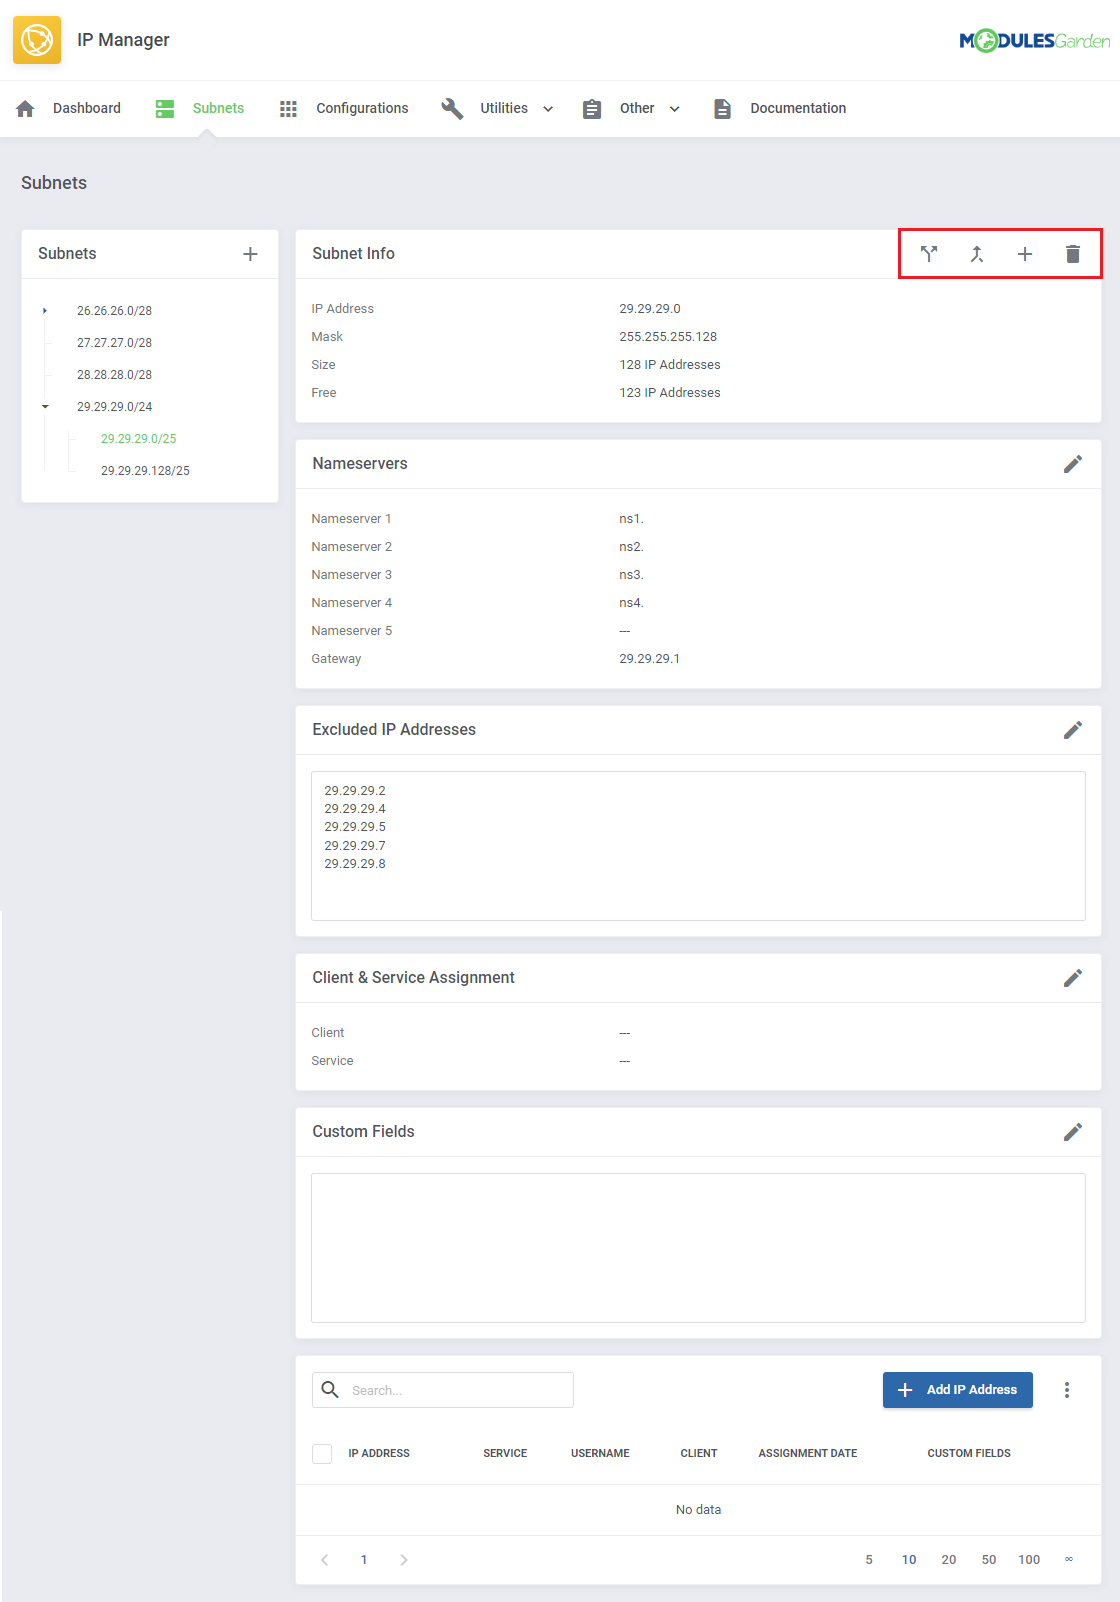Click the ModulesGarden logo
The height and width of the screenshot is (1602, 1120).
pyautogui.click(x=1034, y=41)
